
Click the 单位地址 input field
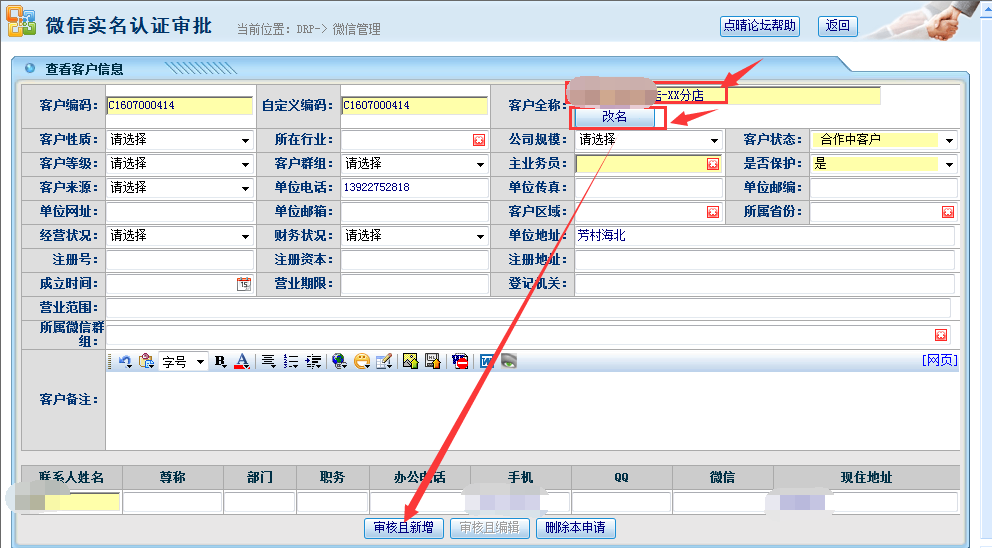tap(764, 236)
